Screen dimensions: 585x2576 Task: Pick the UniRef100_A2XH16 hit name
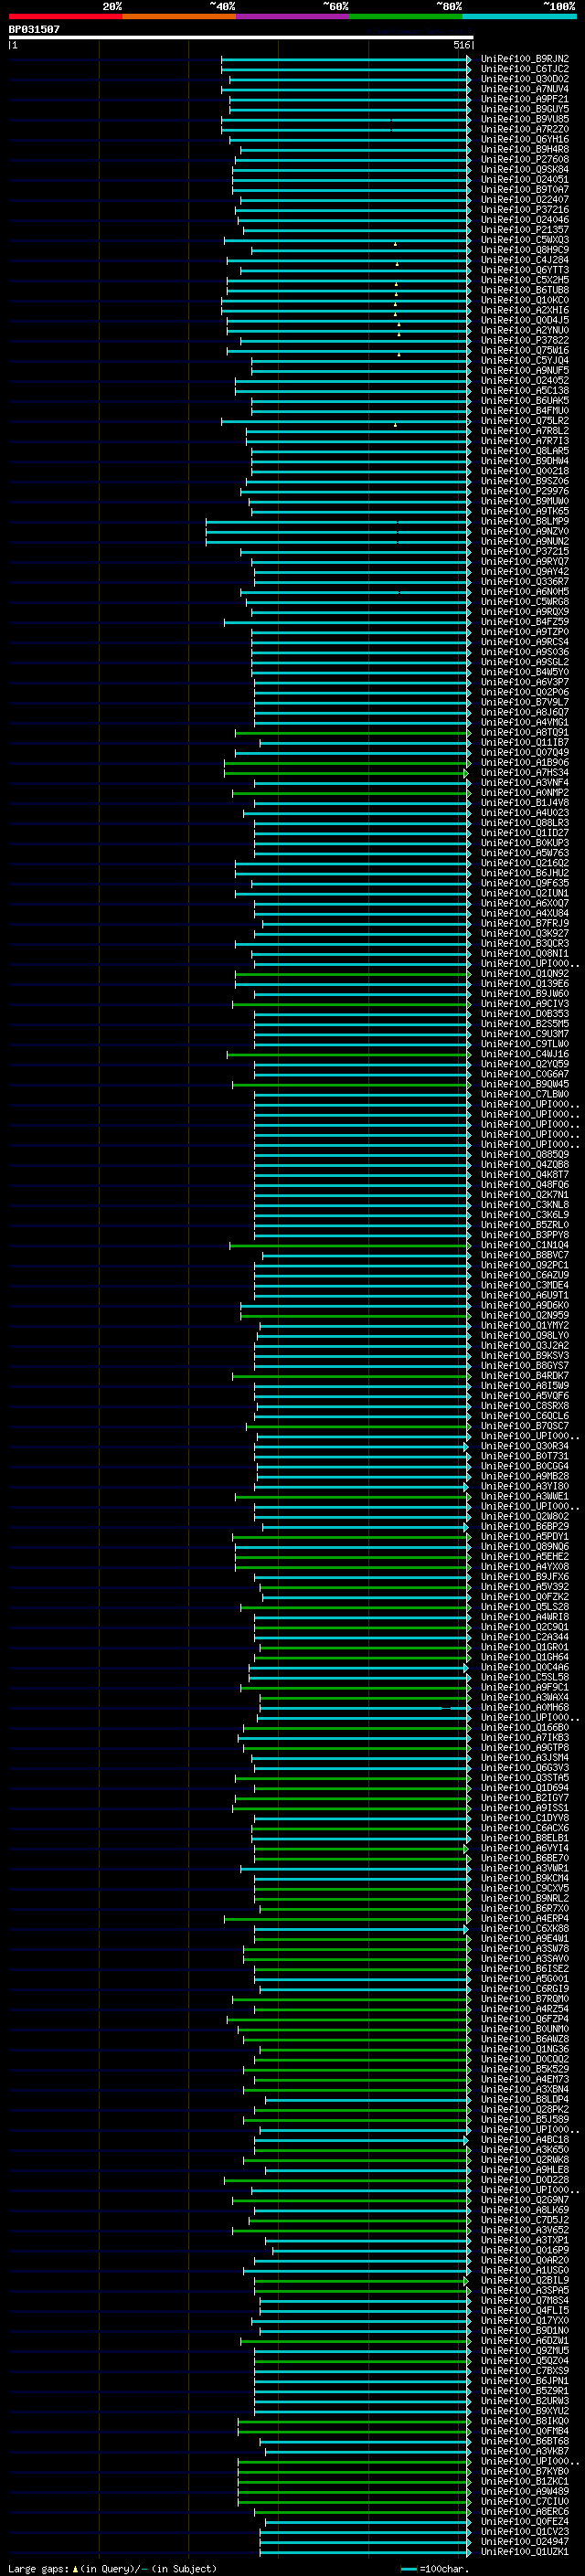(x=524, y=310)
